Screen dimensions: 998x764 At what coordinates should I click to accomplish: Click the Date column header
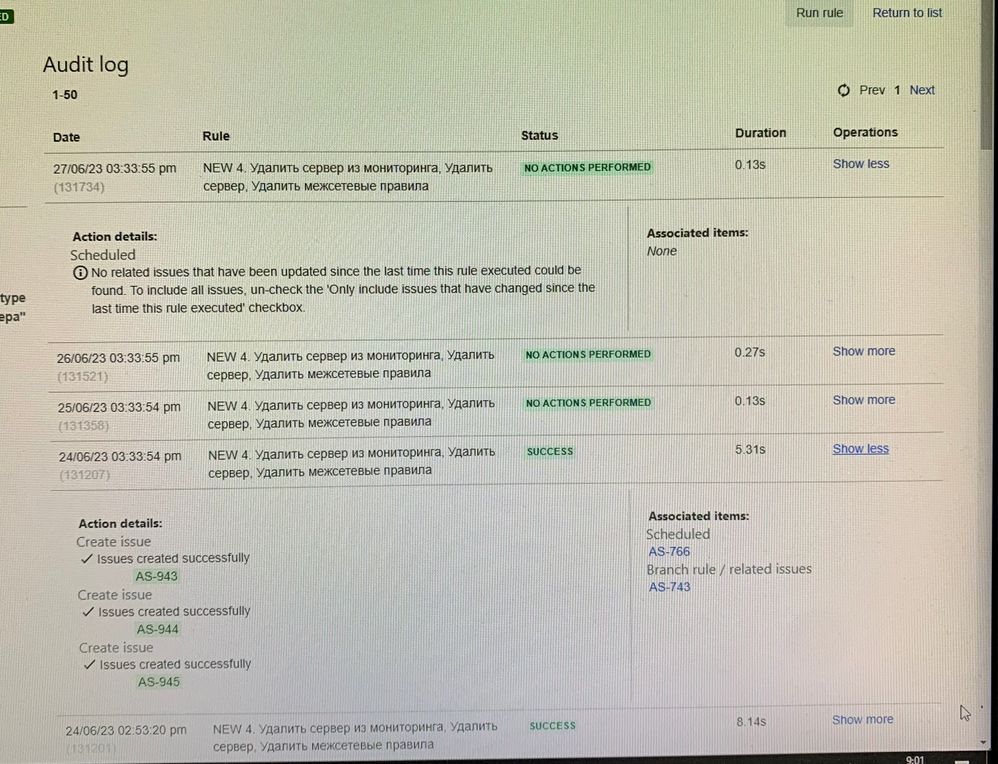[66, 137]
